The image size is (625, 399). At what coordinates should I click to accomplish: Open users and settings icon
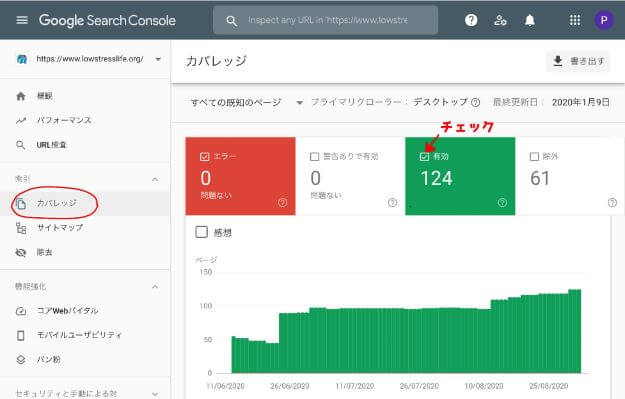[500, 20]
